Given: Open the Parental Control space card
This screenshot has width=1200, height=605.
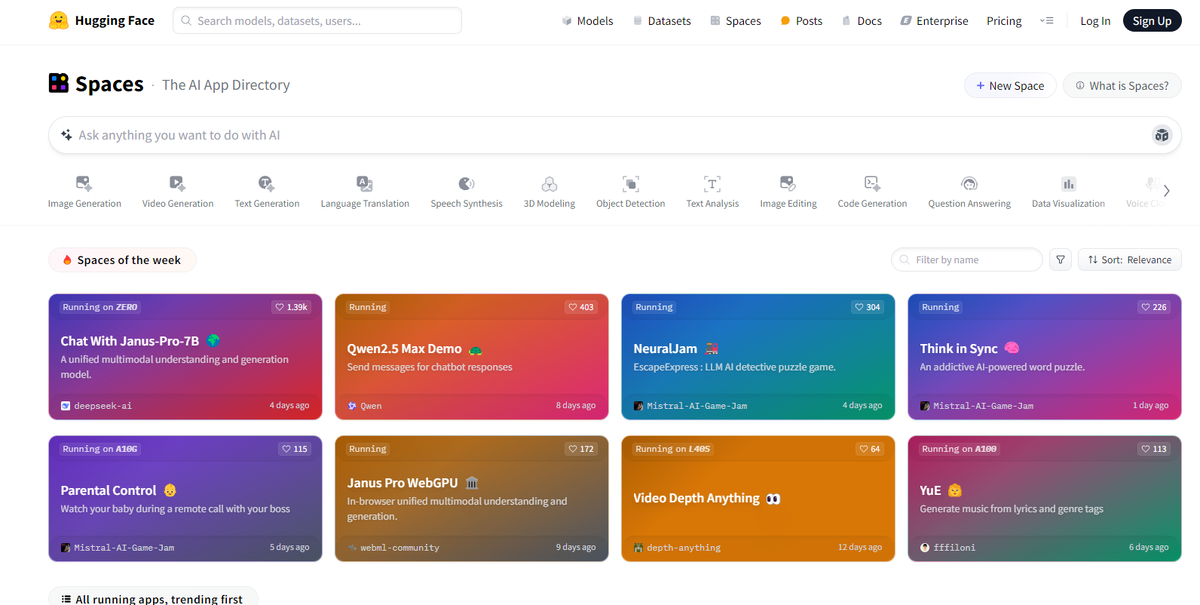Looking at the screenshot, I should 185,499.
